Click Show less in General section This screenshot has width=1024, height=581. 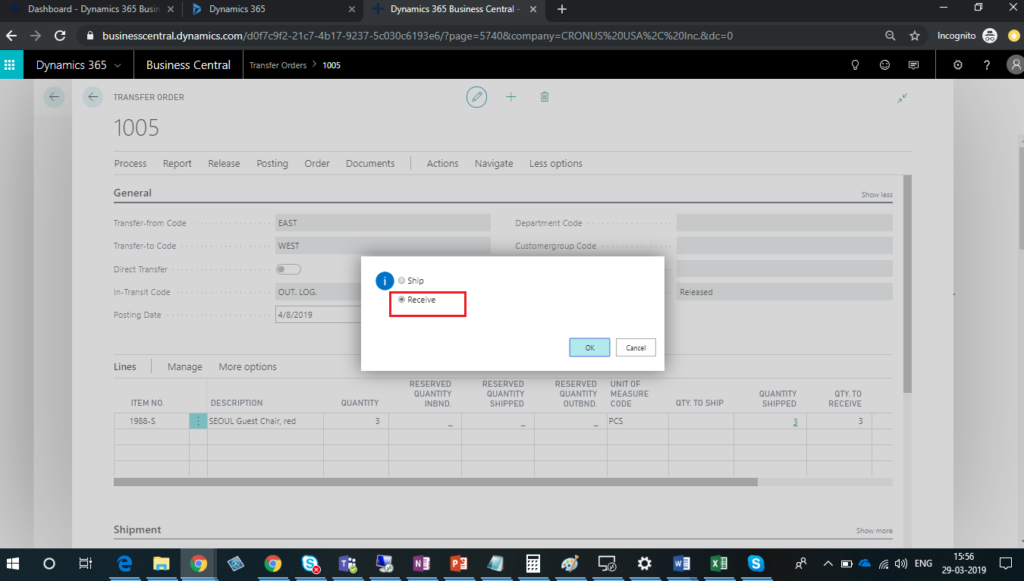point(876,195)
